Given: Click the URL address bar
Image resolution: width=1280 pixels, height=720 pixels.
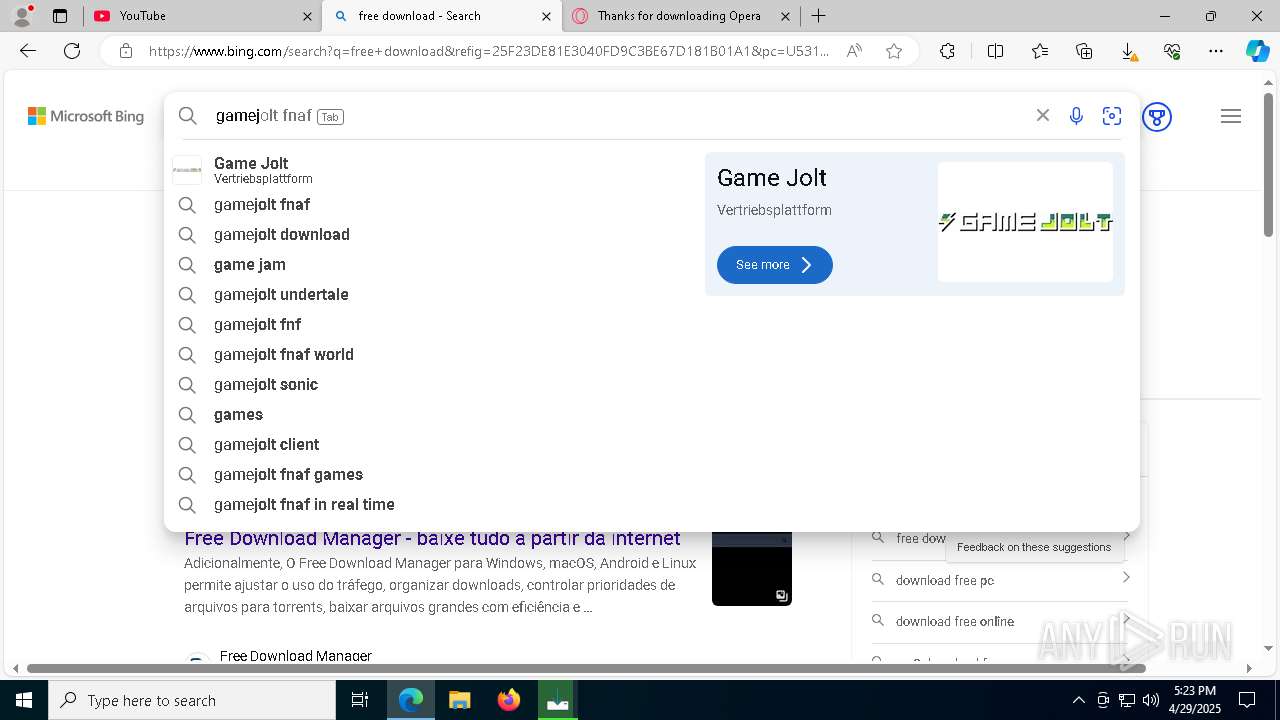Looking at the screenshot, I should (488, 51).
